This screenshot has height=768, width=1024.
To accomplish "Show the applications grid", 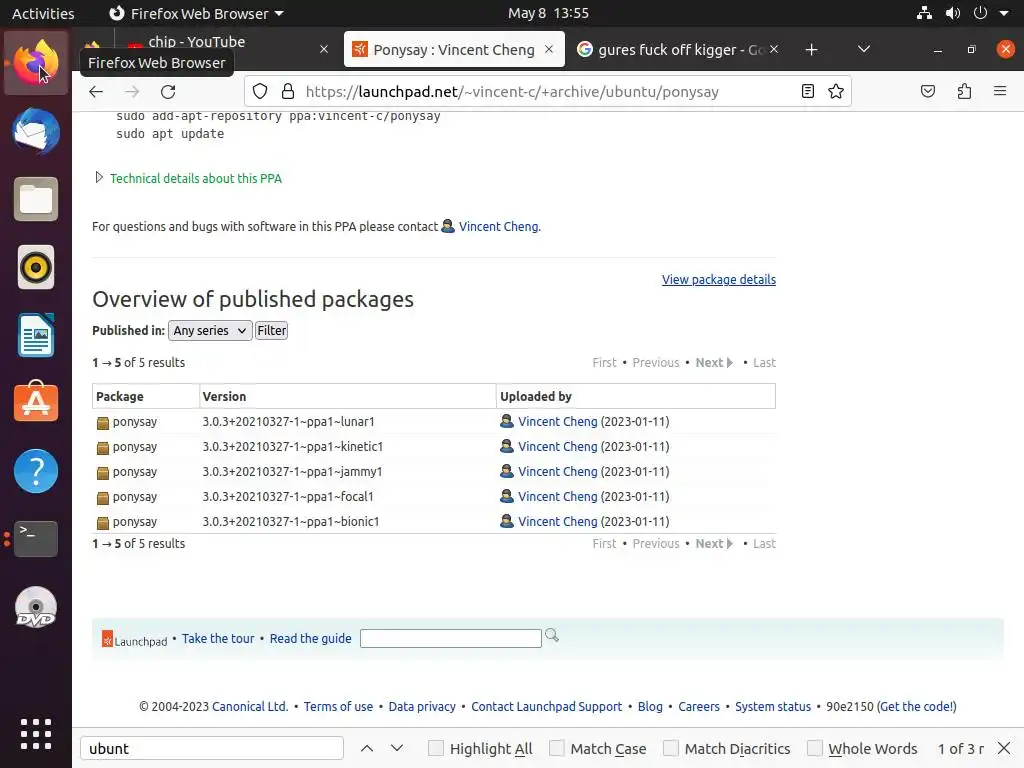I will [x=36, y=734].
